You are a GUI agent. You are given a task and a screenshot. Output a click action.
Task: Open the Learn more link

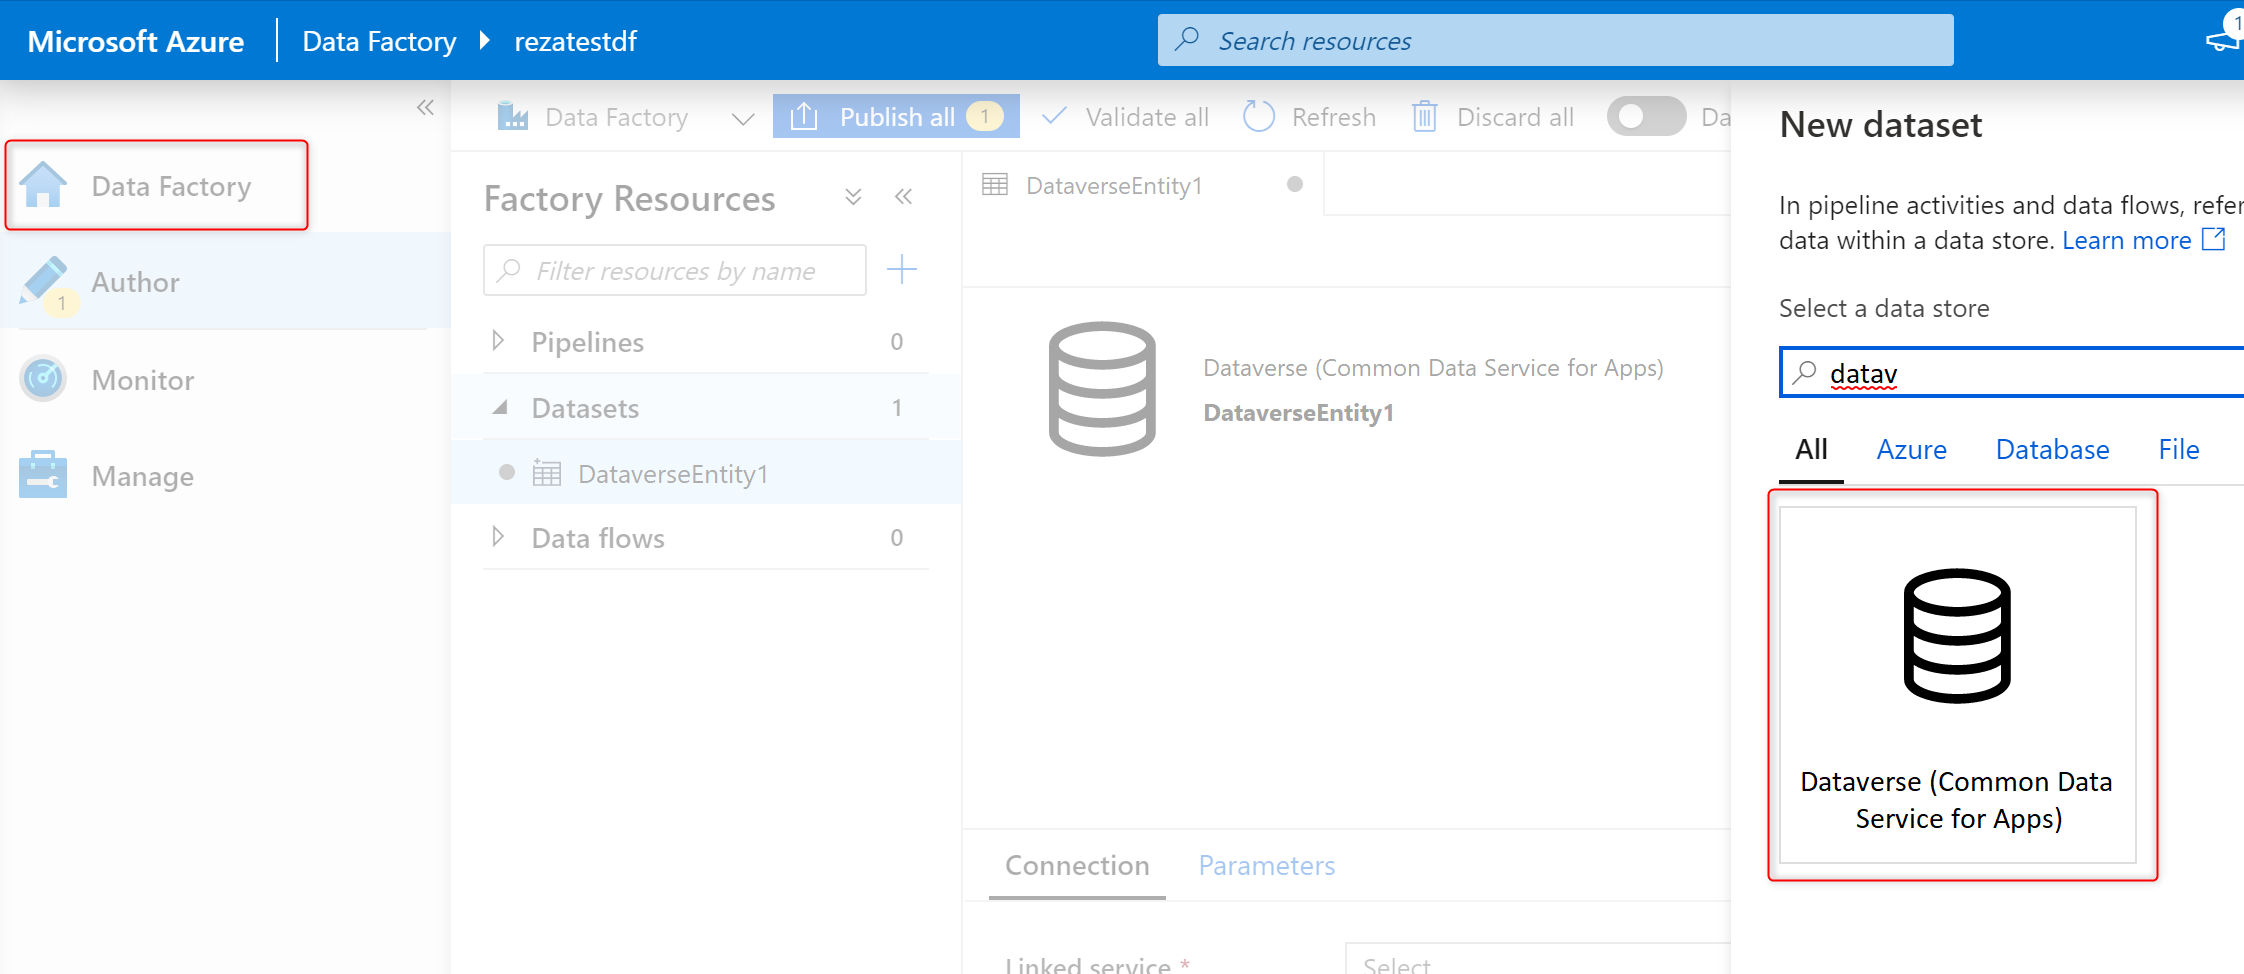(2126, 240)
